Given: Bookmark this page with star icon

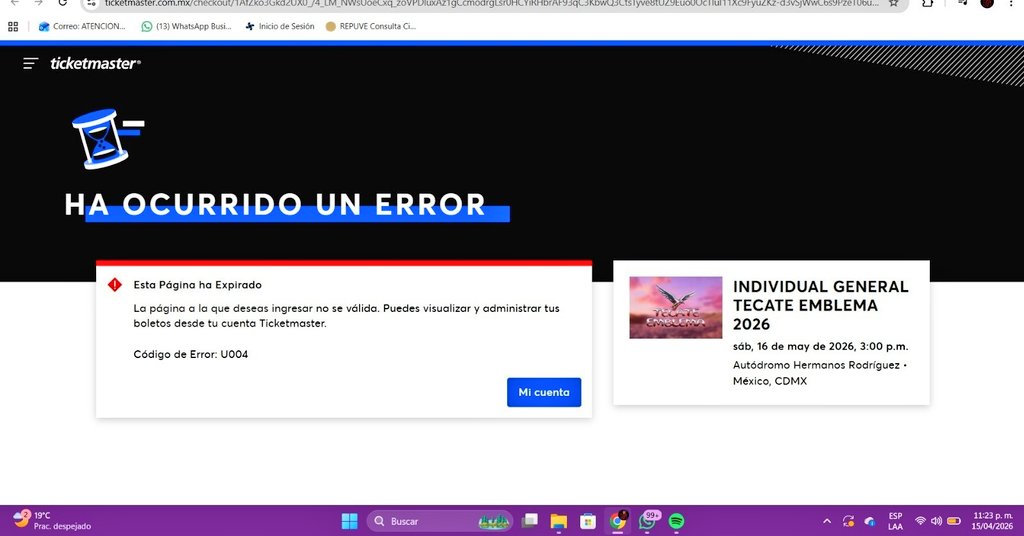Looking at the screenshot, I should coord(893,3).
